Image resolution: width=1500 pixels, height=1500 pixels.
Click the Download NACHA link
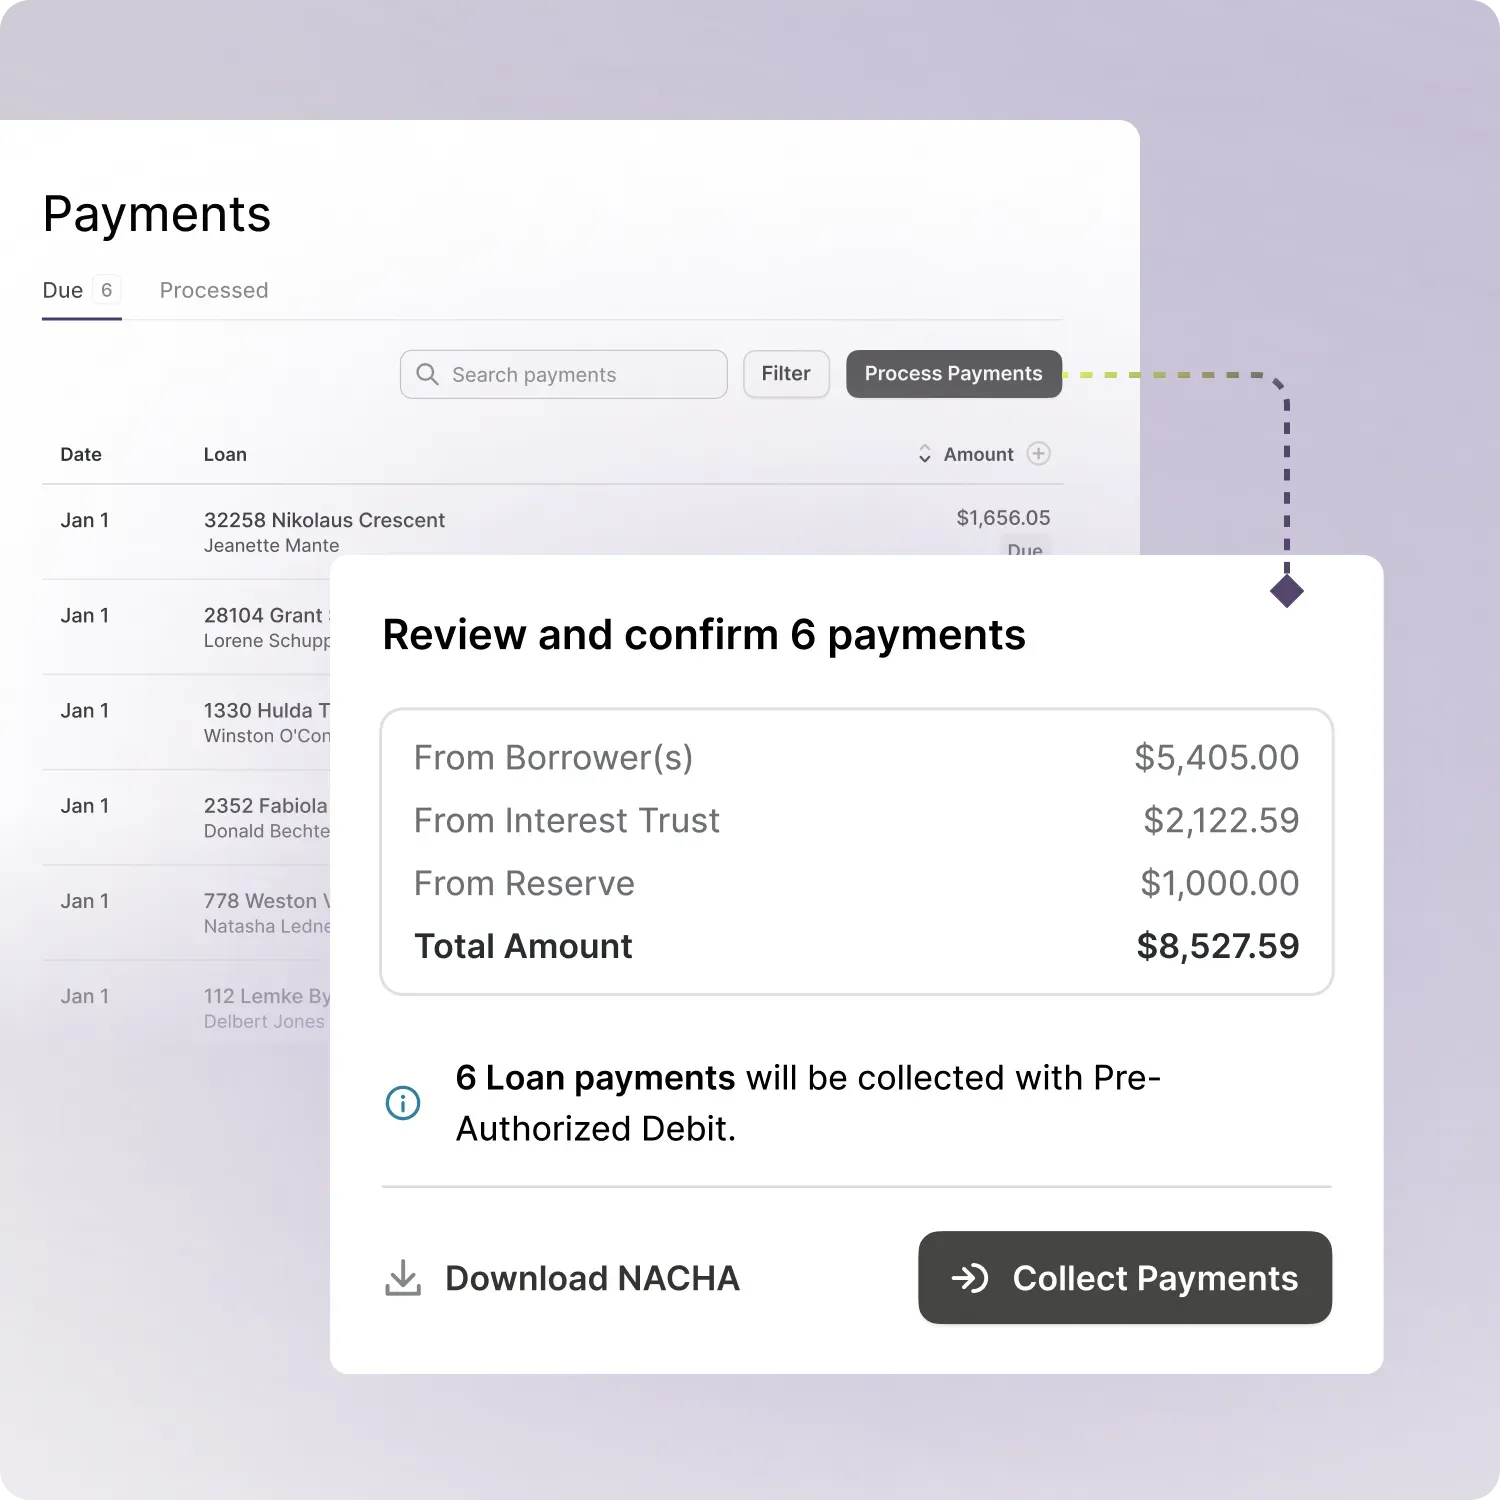592,1278
